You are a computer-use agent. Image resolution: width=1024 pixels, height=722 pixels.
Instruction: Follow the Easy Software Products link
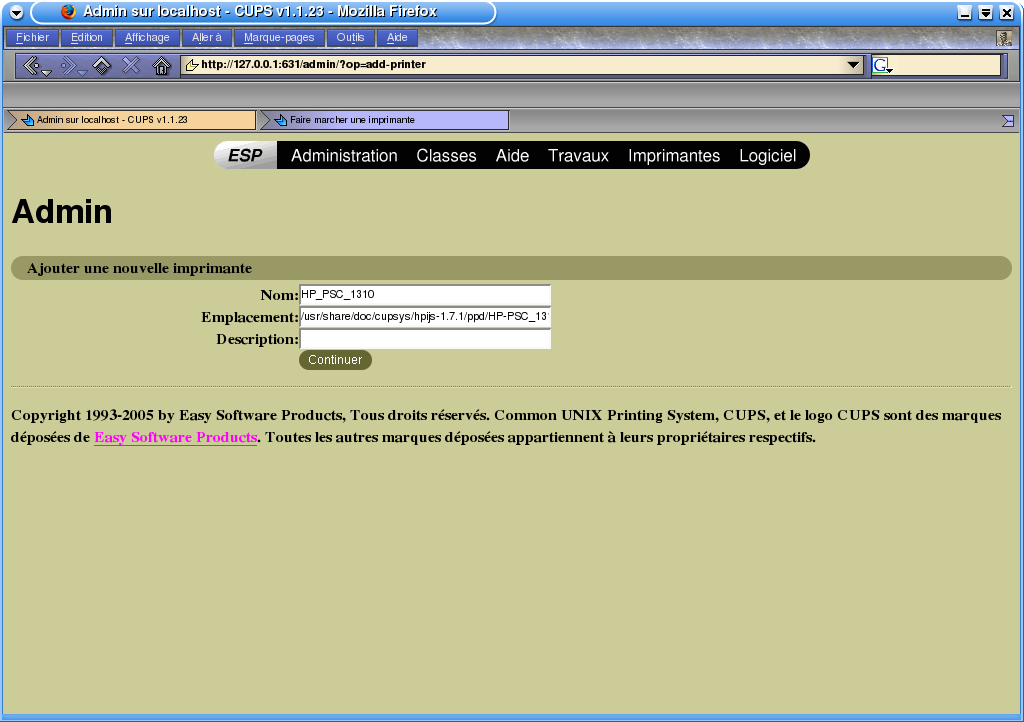coord(176,437)
